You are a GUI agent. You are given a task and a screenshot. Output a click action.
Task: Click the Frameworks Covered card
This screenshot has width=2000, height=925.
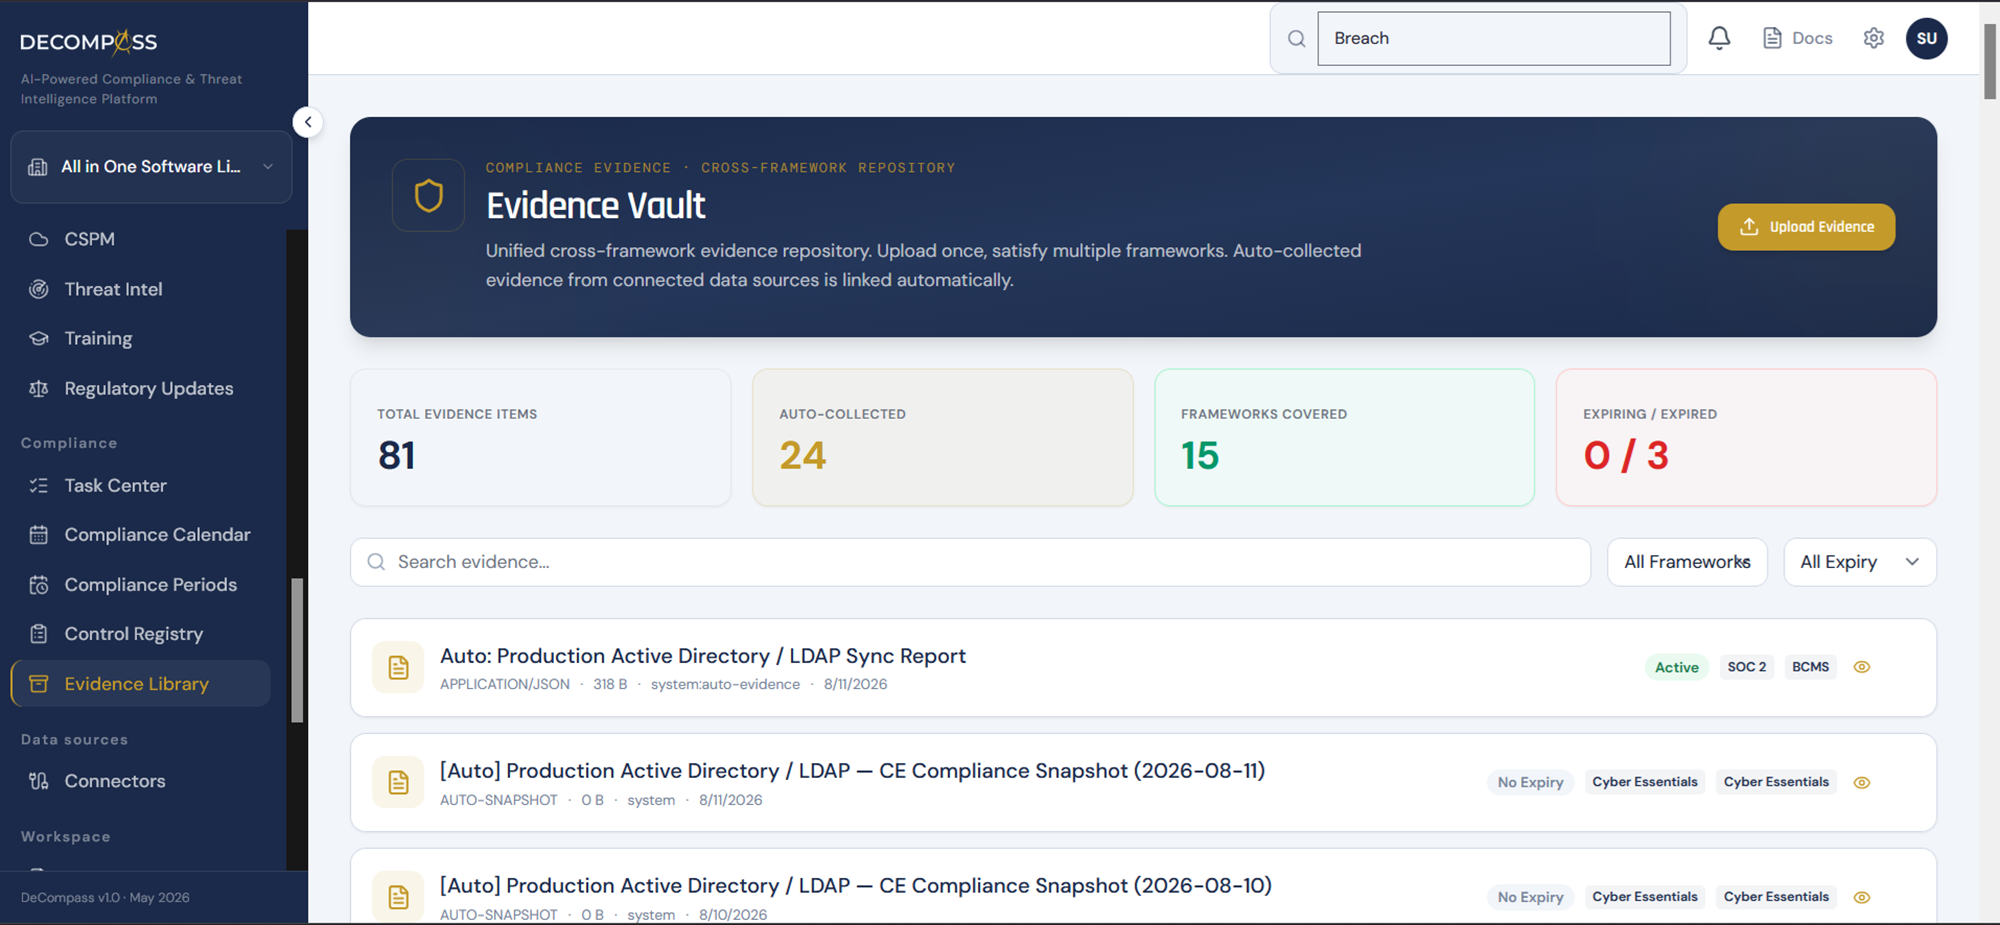1344,437
